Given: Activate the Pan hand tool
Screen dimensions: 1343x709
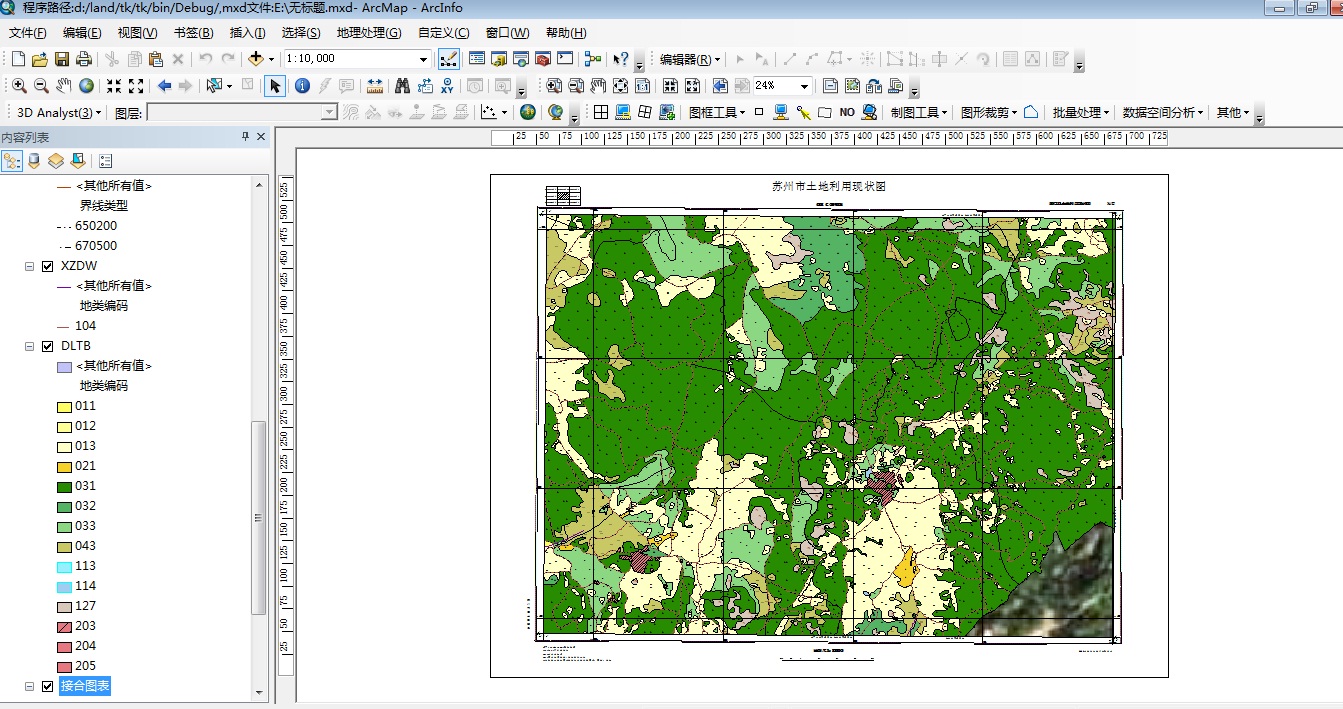Looking at the screenshot, I should coord(64,86).
